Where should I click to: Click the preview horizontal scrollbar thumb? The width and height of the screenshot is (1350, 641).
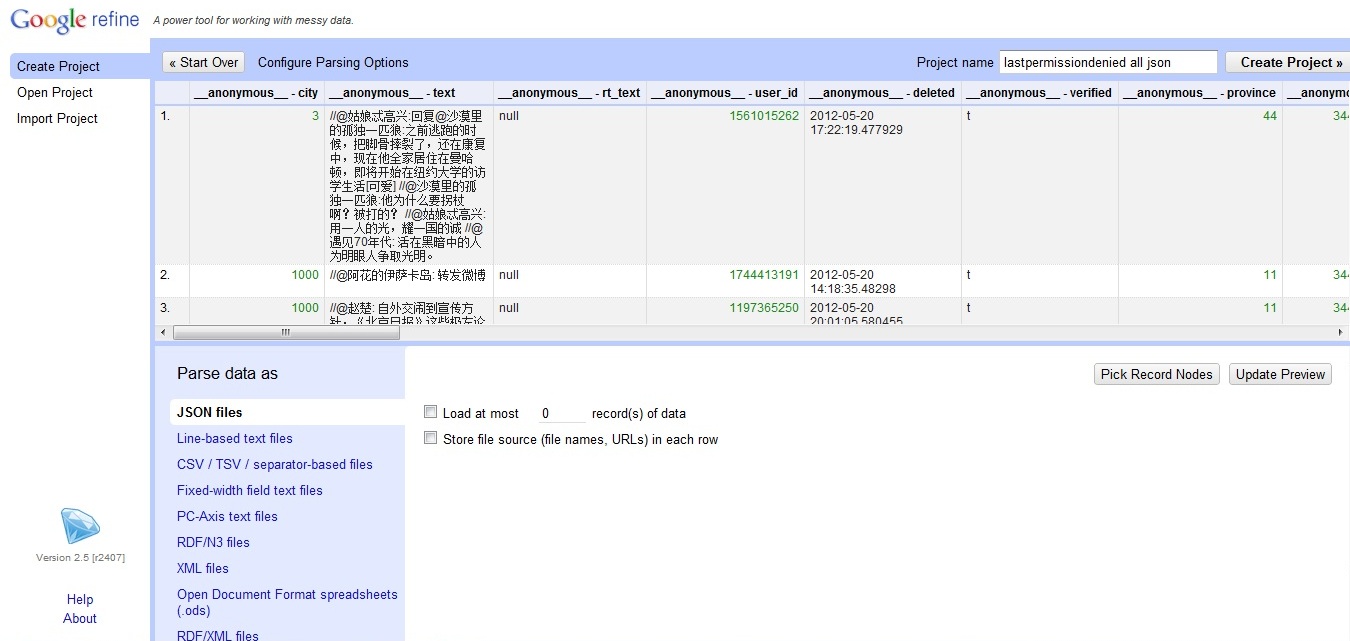click(x=285, y=332)
